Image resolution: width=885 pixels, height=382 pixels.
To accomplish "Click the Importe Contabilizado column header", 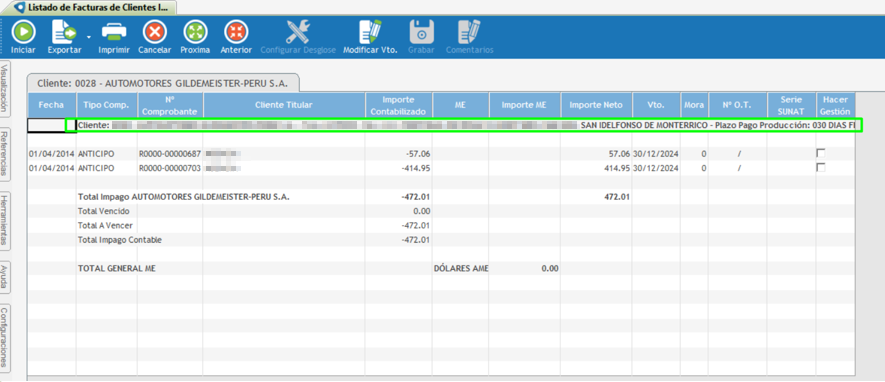I will pyautogui.click(x=398, y=105).
